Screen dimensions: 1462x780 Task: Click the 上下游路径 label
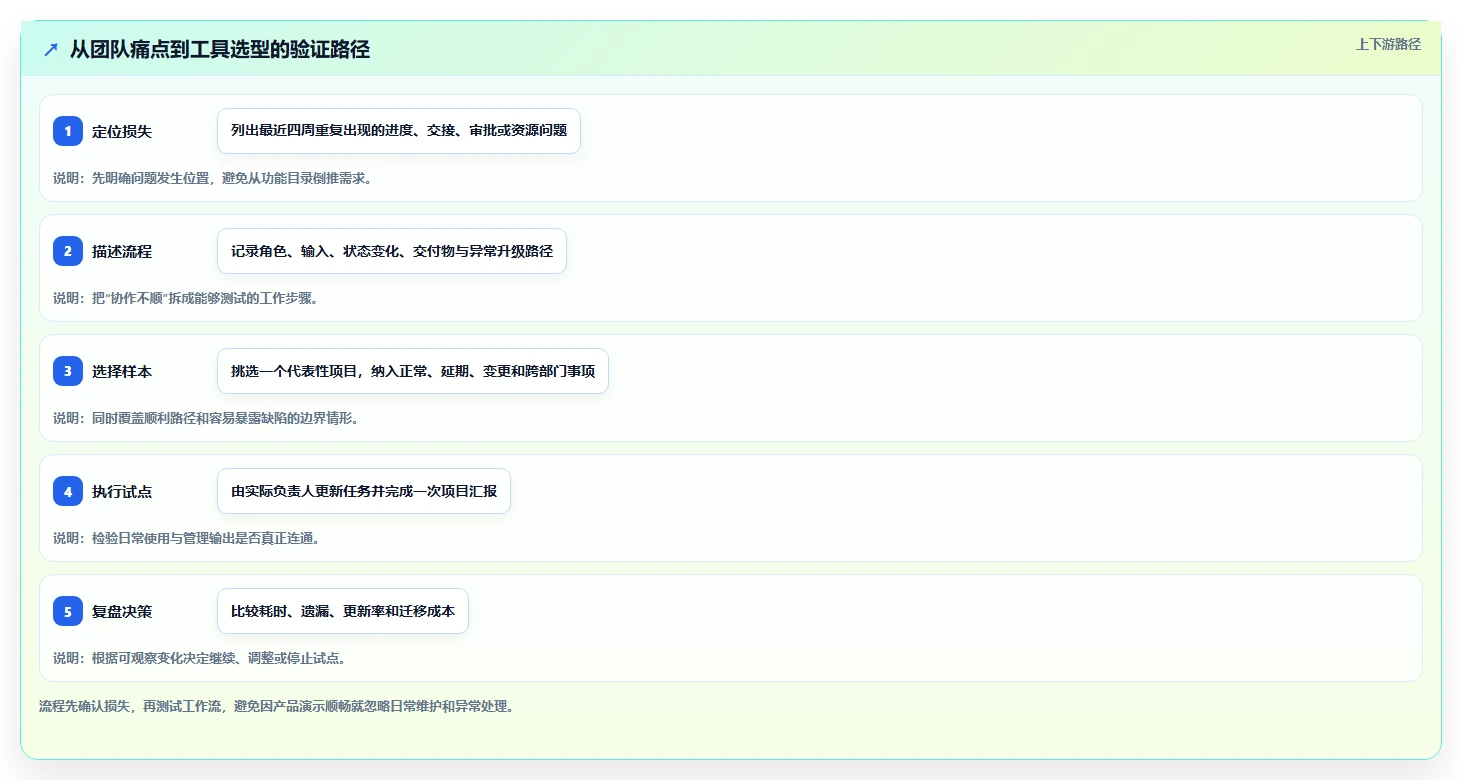tap(1388, 44)
